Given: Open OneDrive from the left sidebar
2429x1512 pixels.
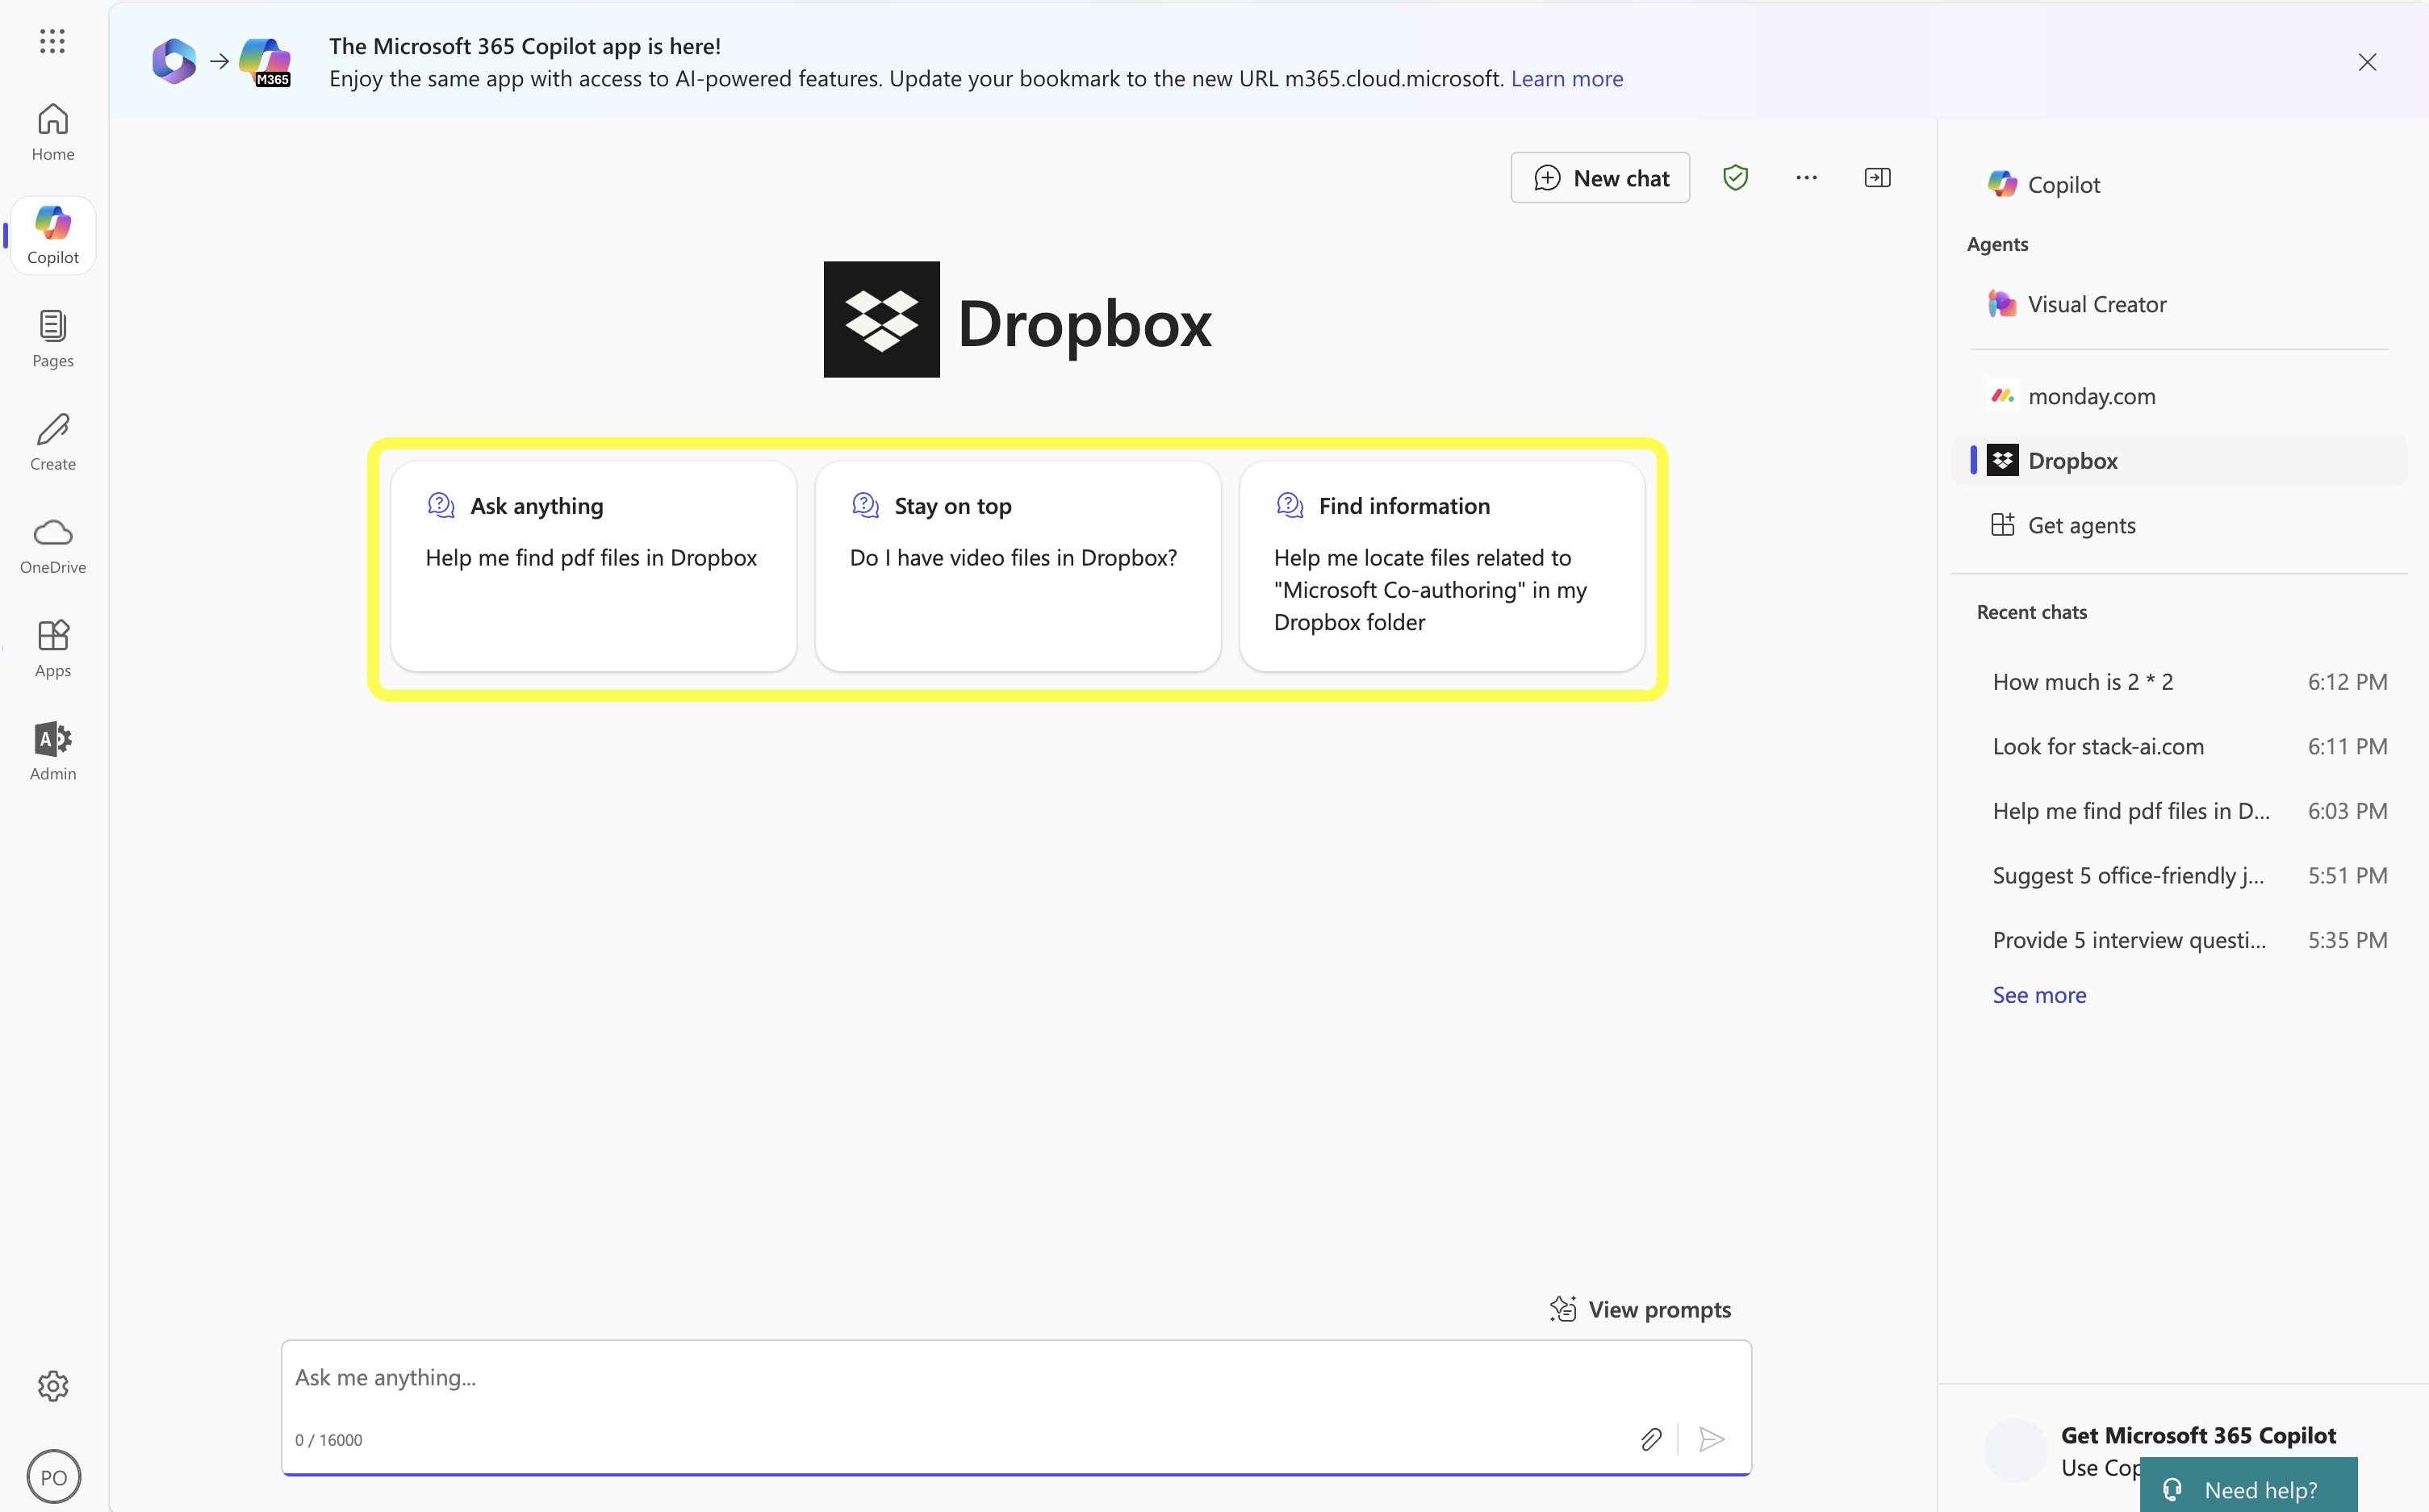Looking at the screenshot, I should tap(53, 546).
